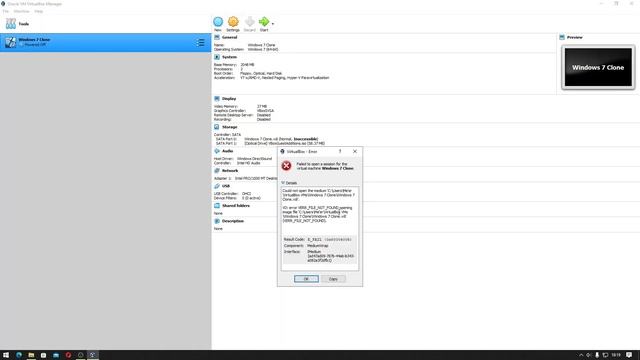
Task: Close the VirtualBox Error dialog
Action: [x=355, y=151]
